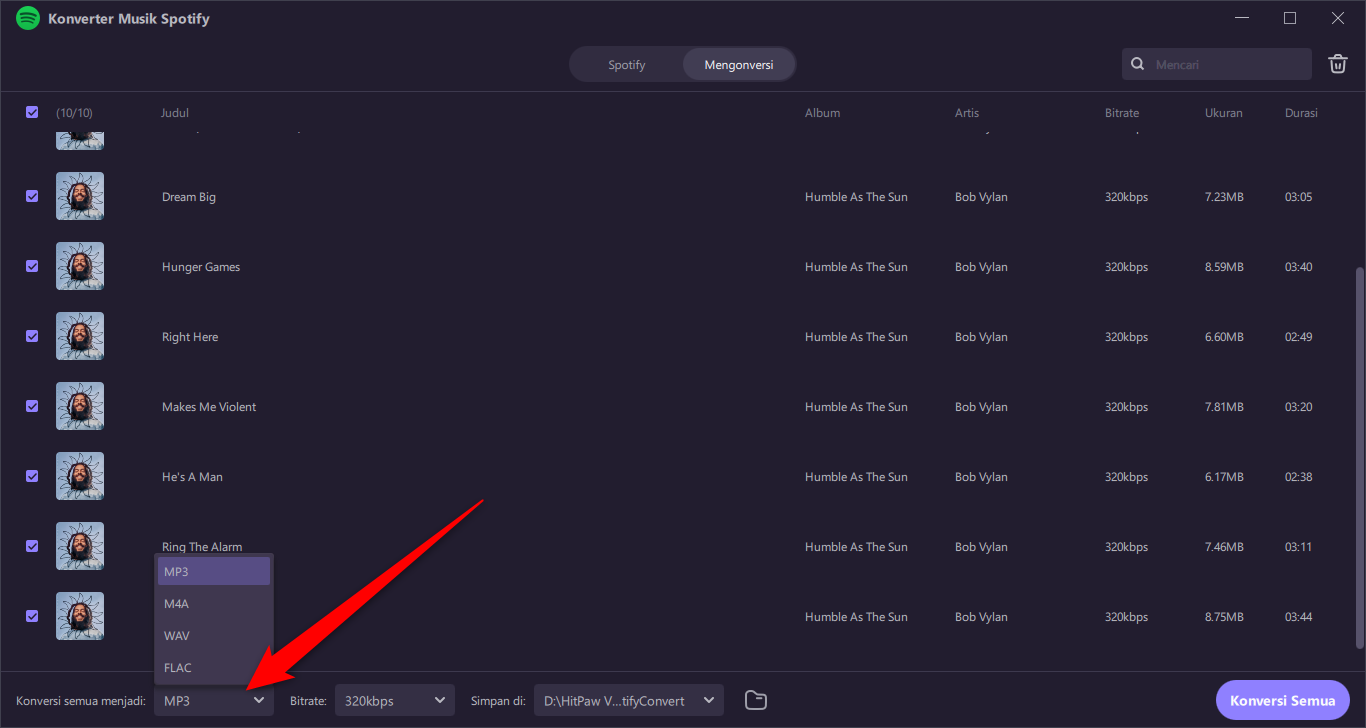Choose M4A from the format list
The width and height of the screenshot is (1366, 728).
tap(214, 603)
